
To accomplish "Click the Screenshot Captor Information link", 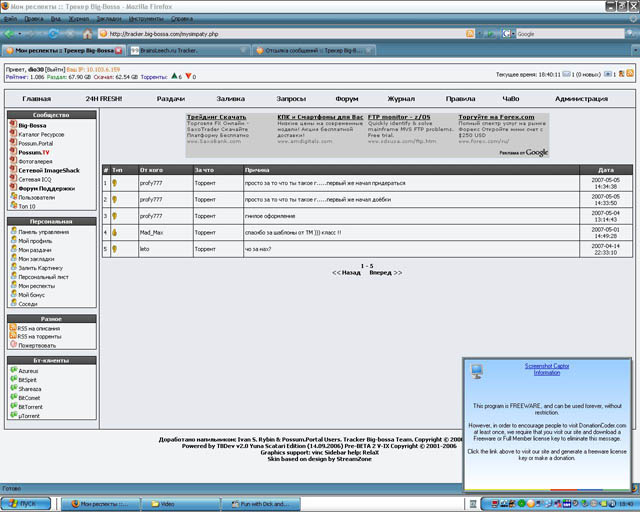I will (x=547, y=369).
